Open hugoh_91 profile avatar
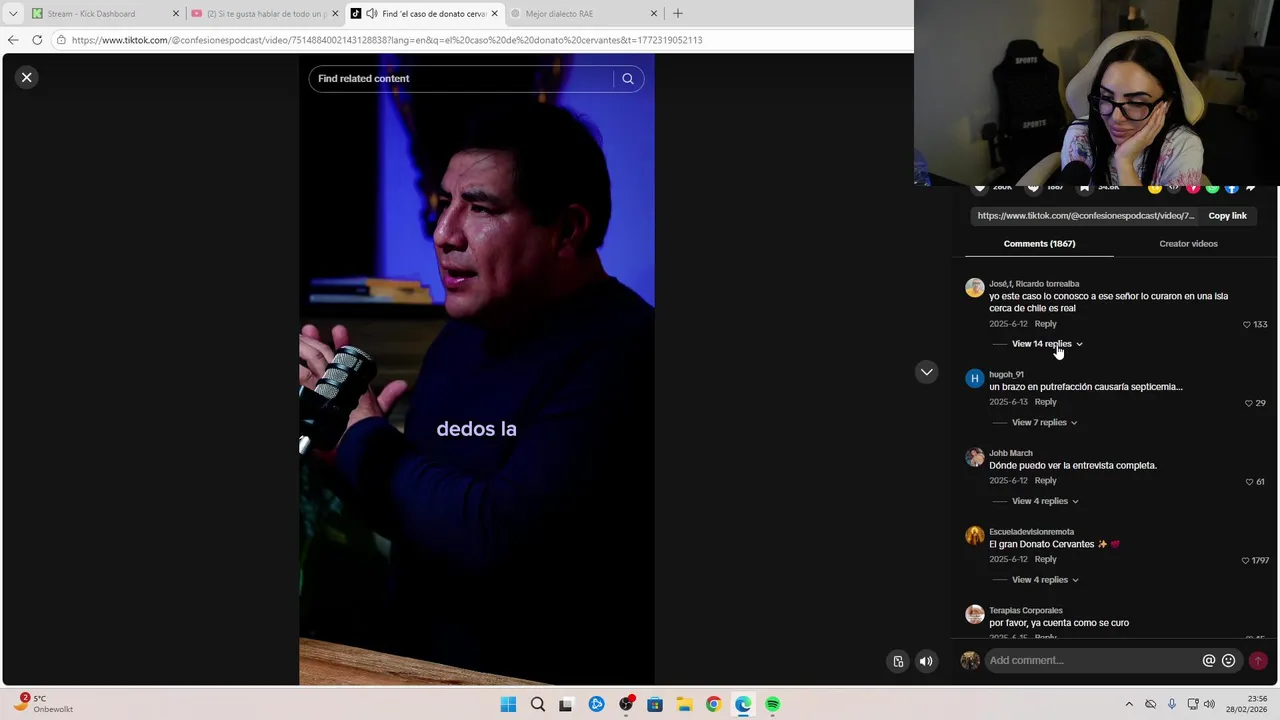 (x=975, y=379)
